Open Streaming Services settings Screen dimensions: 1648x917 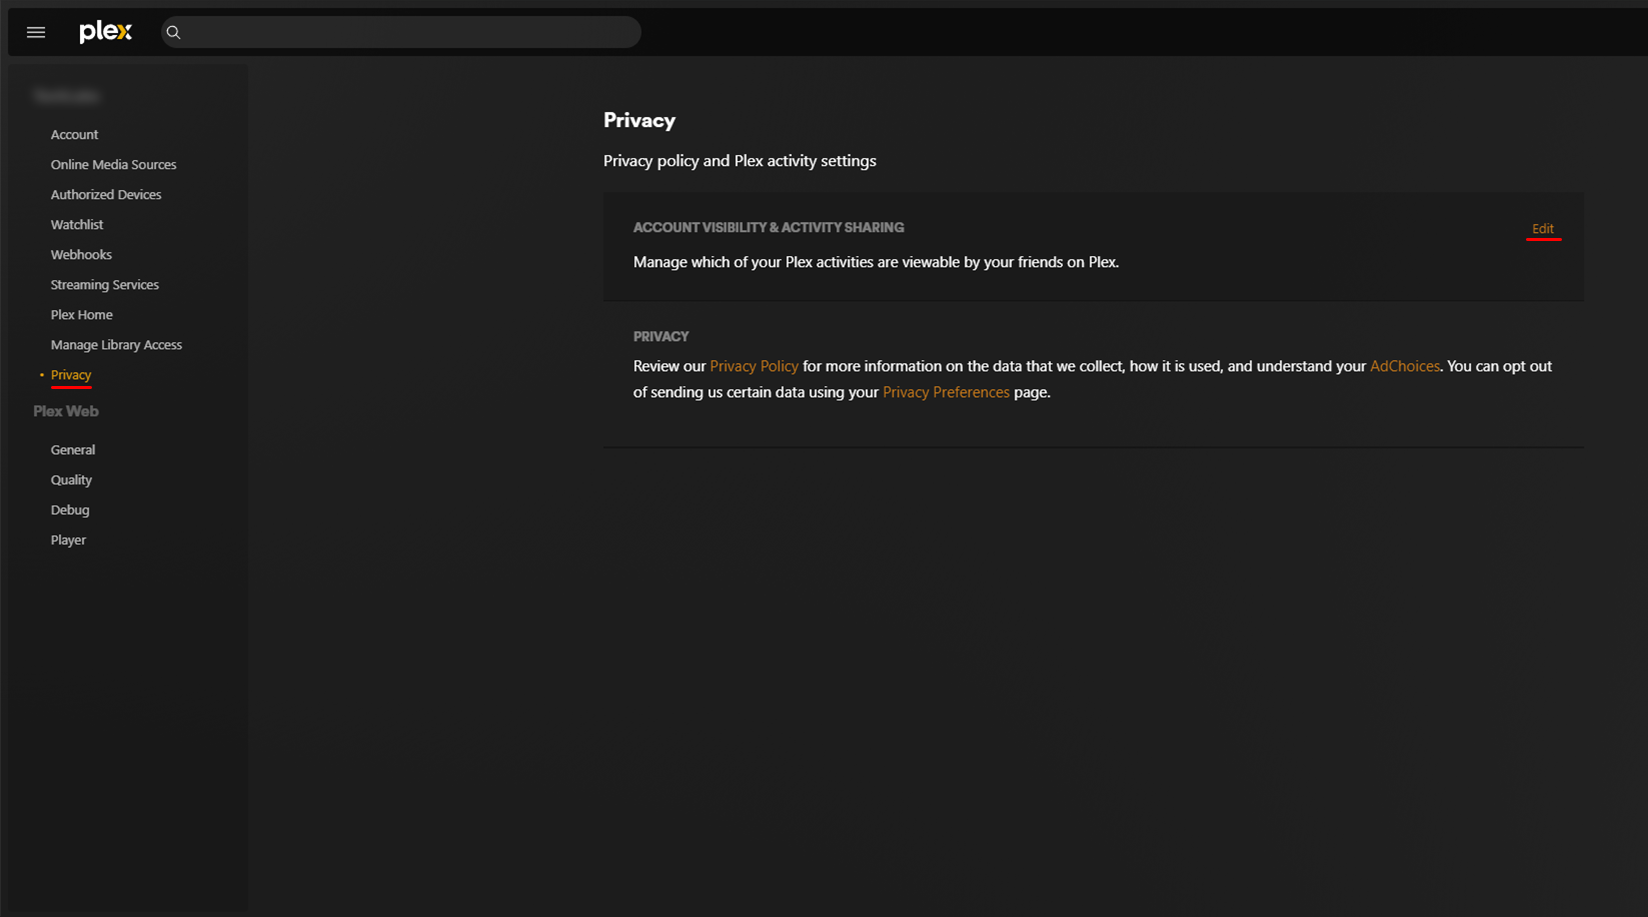click(104, 284)
